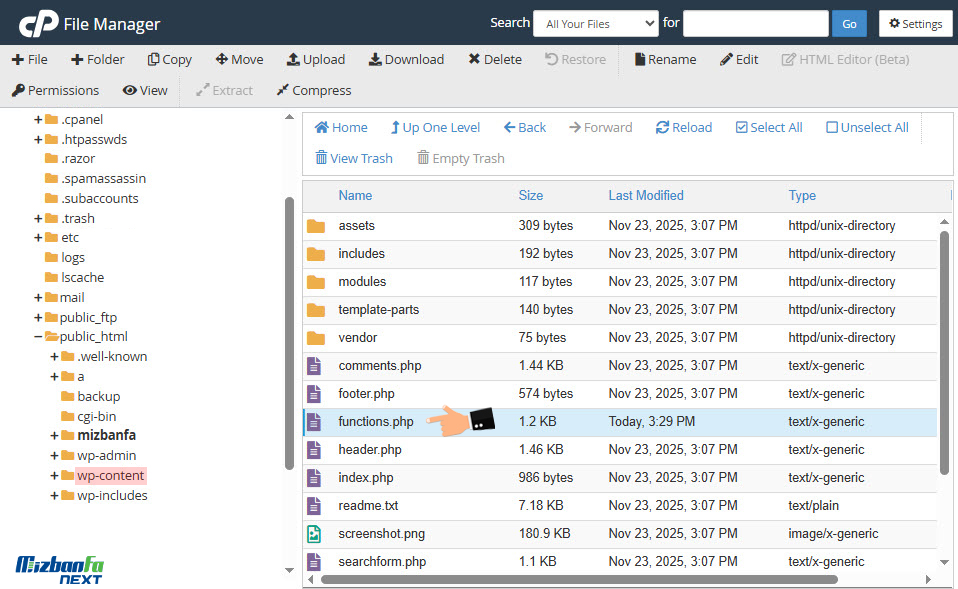Click the Upload toolbar icon

click(x=293, y=59)
